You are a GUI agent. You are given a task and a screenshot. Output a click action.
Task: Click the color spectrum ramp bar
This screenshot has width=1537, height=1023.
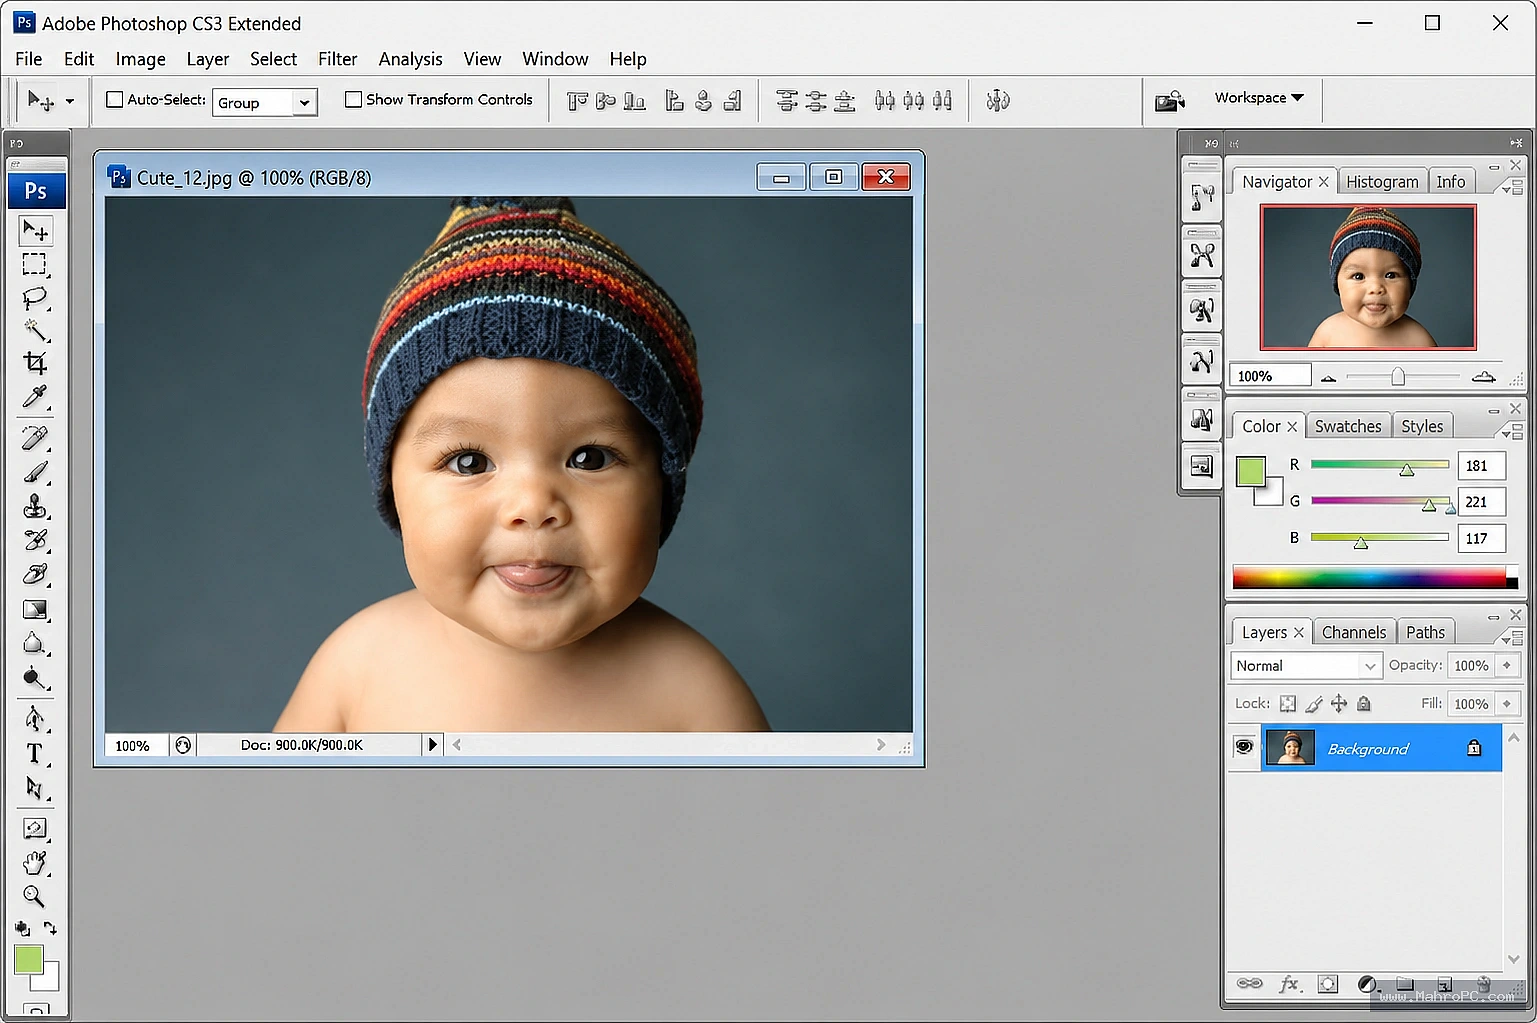point(1375,577)
